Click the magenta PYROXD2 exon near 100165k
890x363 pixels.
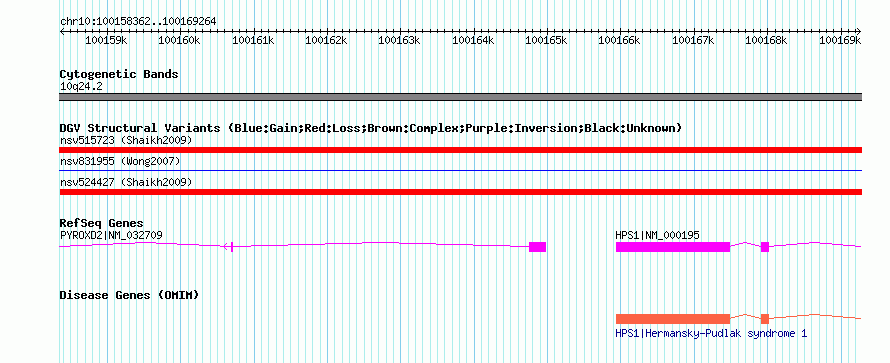coord(537,247)
